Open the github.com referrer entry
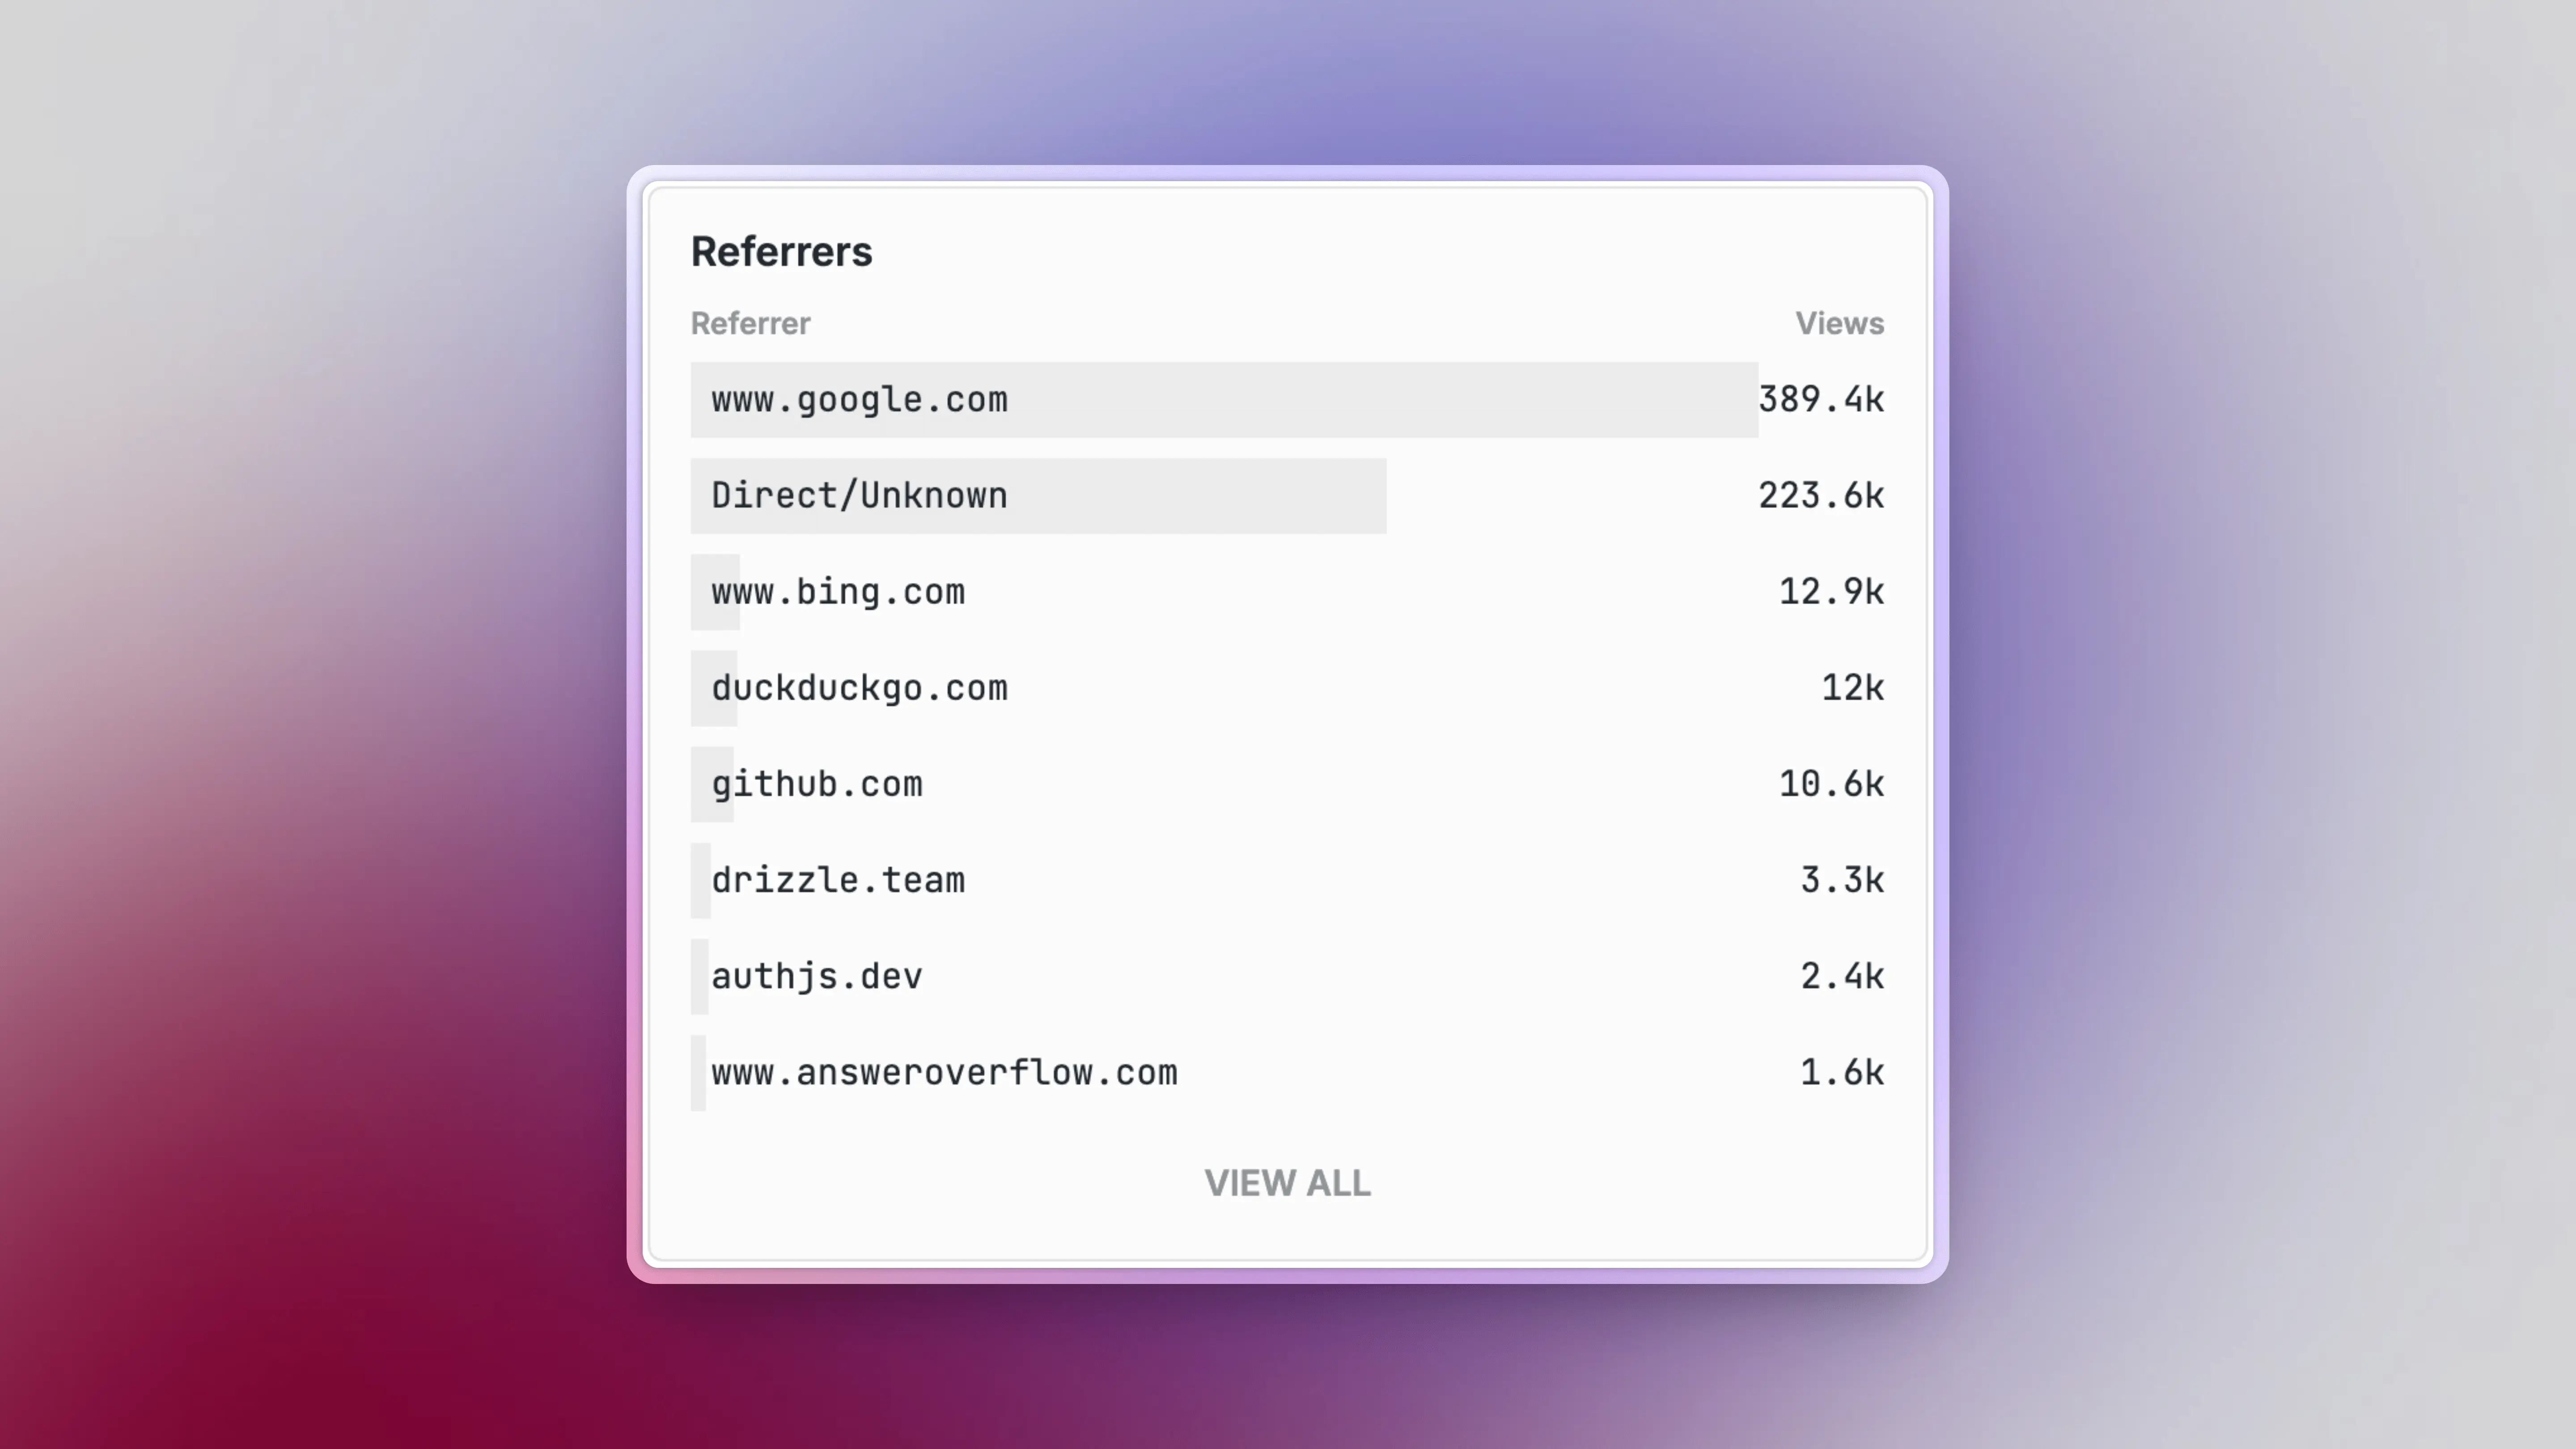 coord(1287,784)
